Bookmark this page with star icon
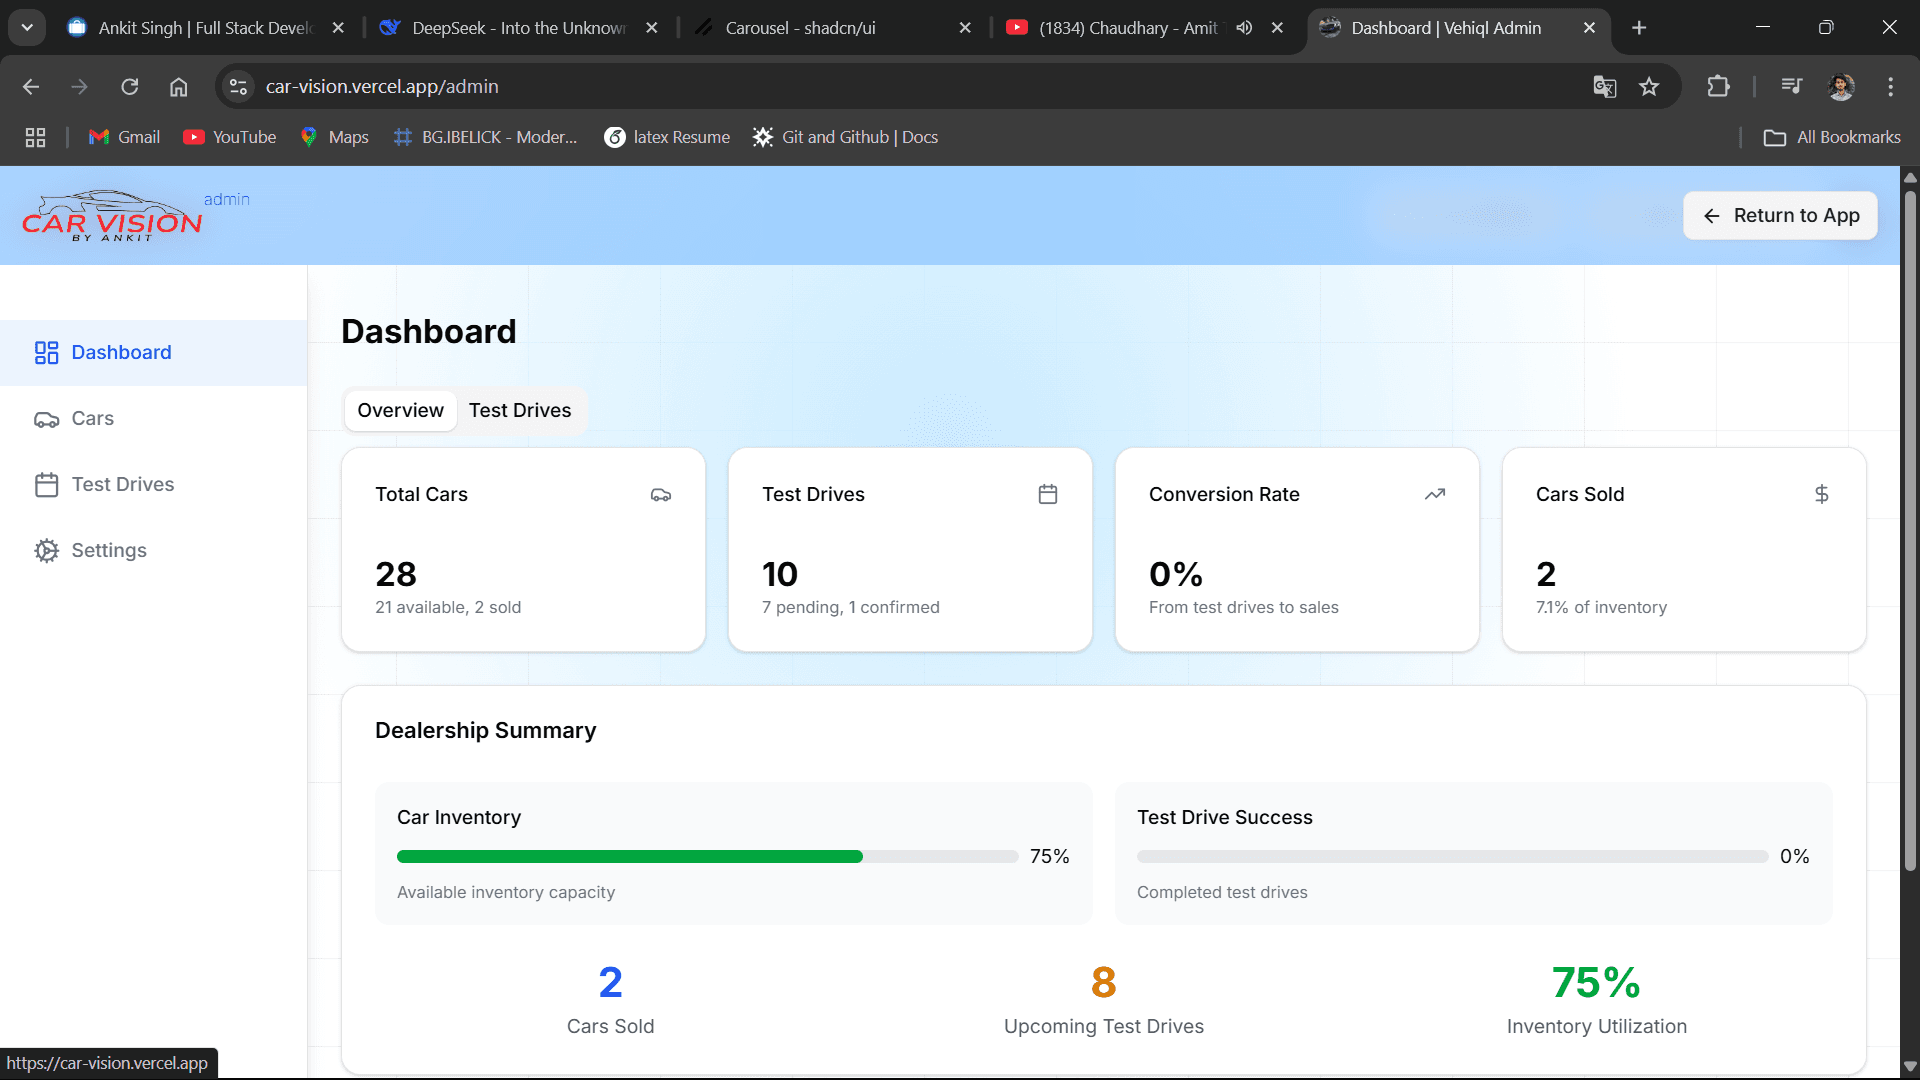The image size is (1920, 1080). point(1649,87)
